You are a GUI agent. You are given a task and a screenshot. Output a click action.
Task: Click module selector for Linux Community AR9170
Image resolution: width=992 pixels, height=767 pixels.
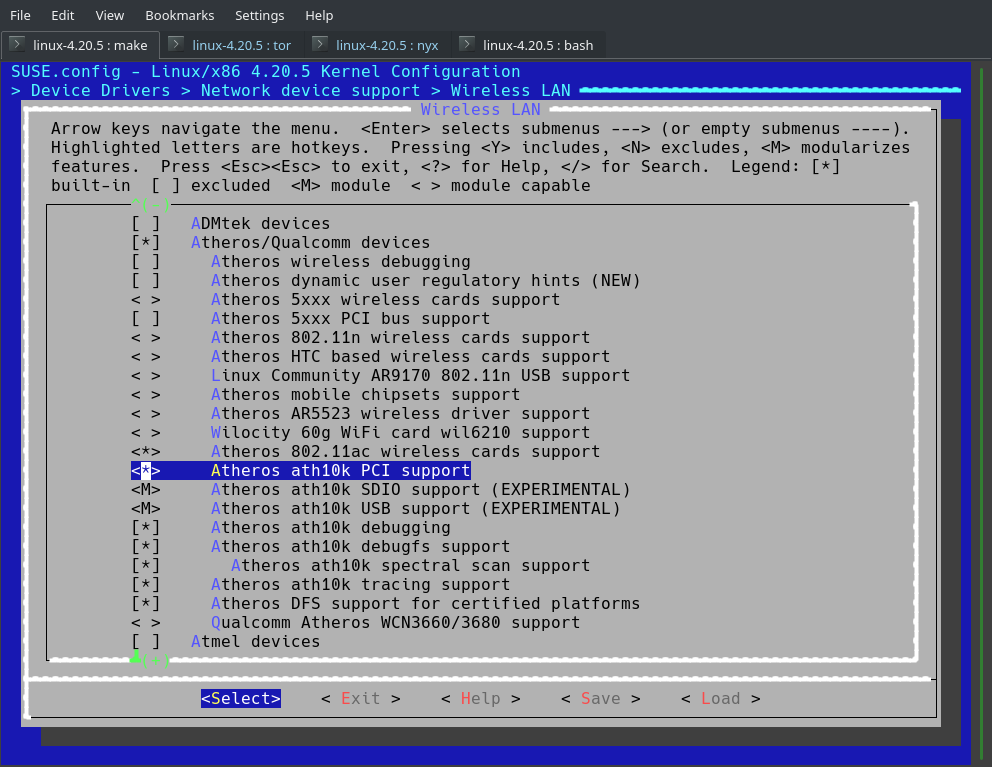(x=146, y=376)
